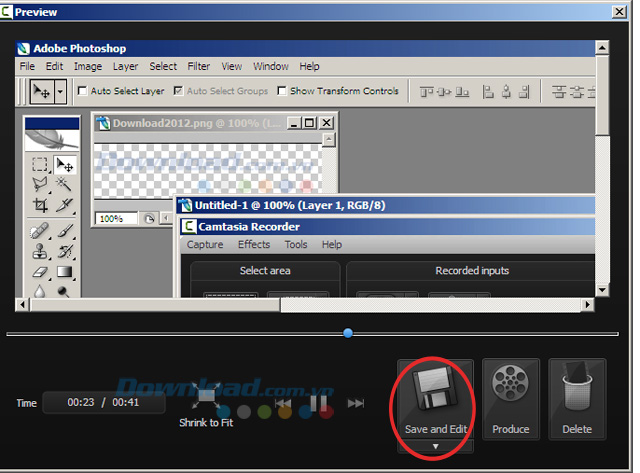Click the time display 00:23 / 00:41

104,402
